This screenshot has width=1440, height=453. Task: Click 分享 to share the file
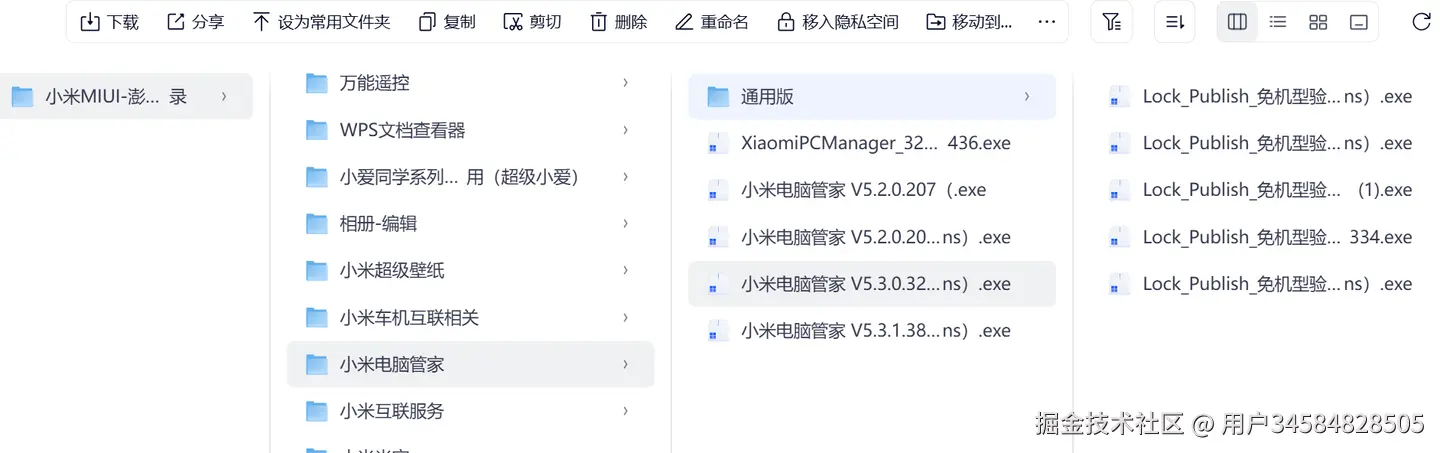[196, 22]
